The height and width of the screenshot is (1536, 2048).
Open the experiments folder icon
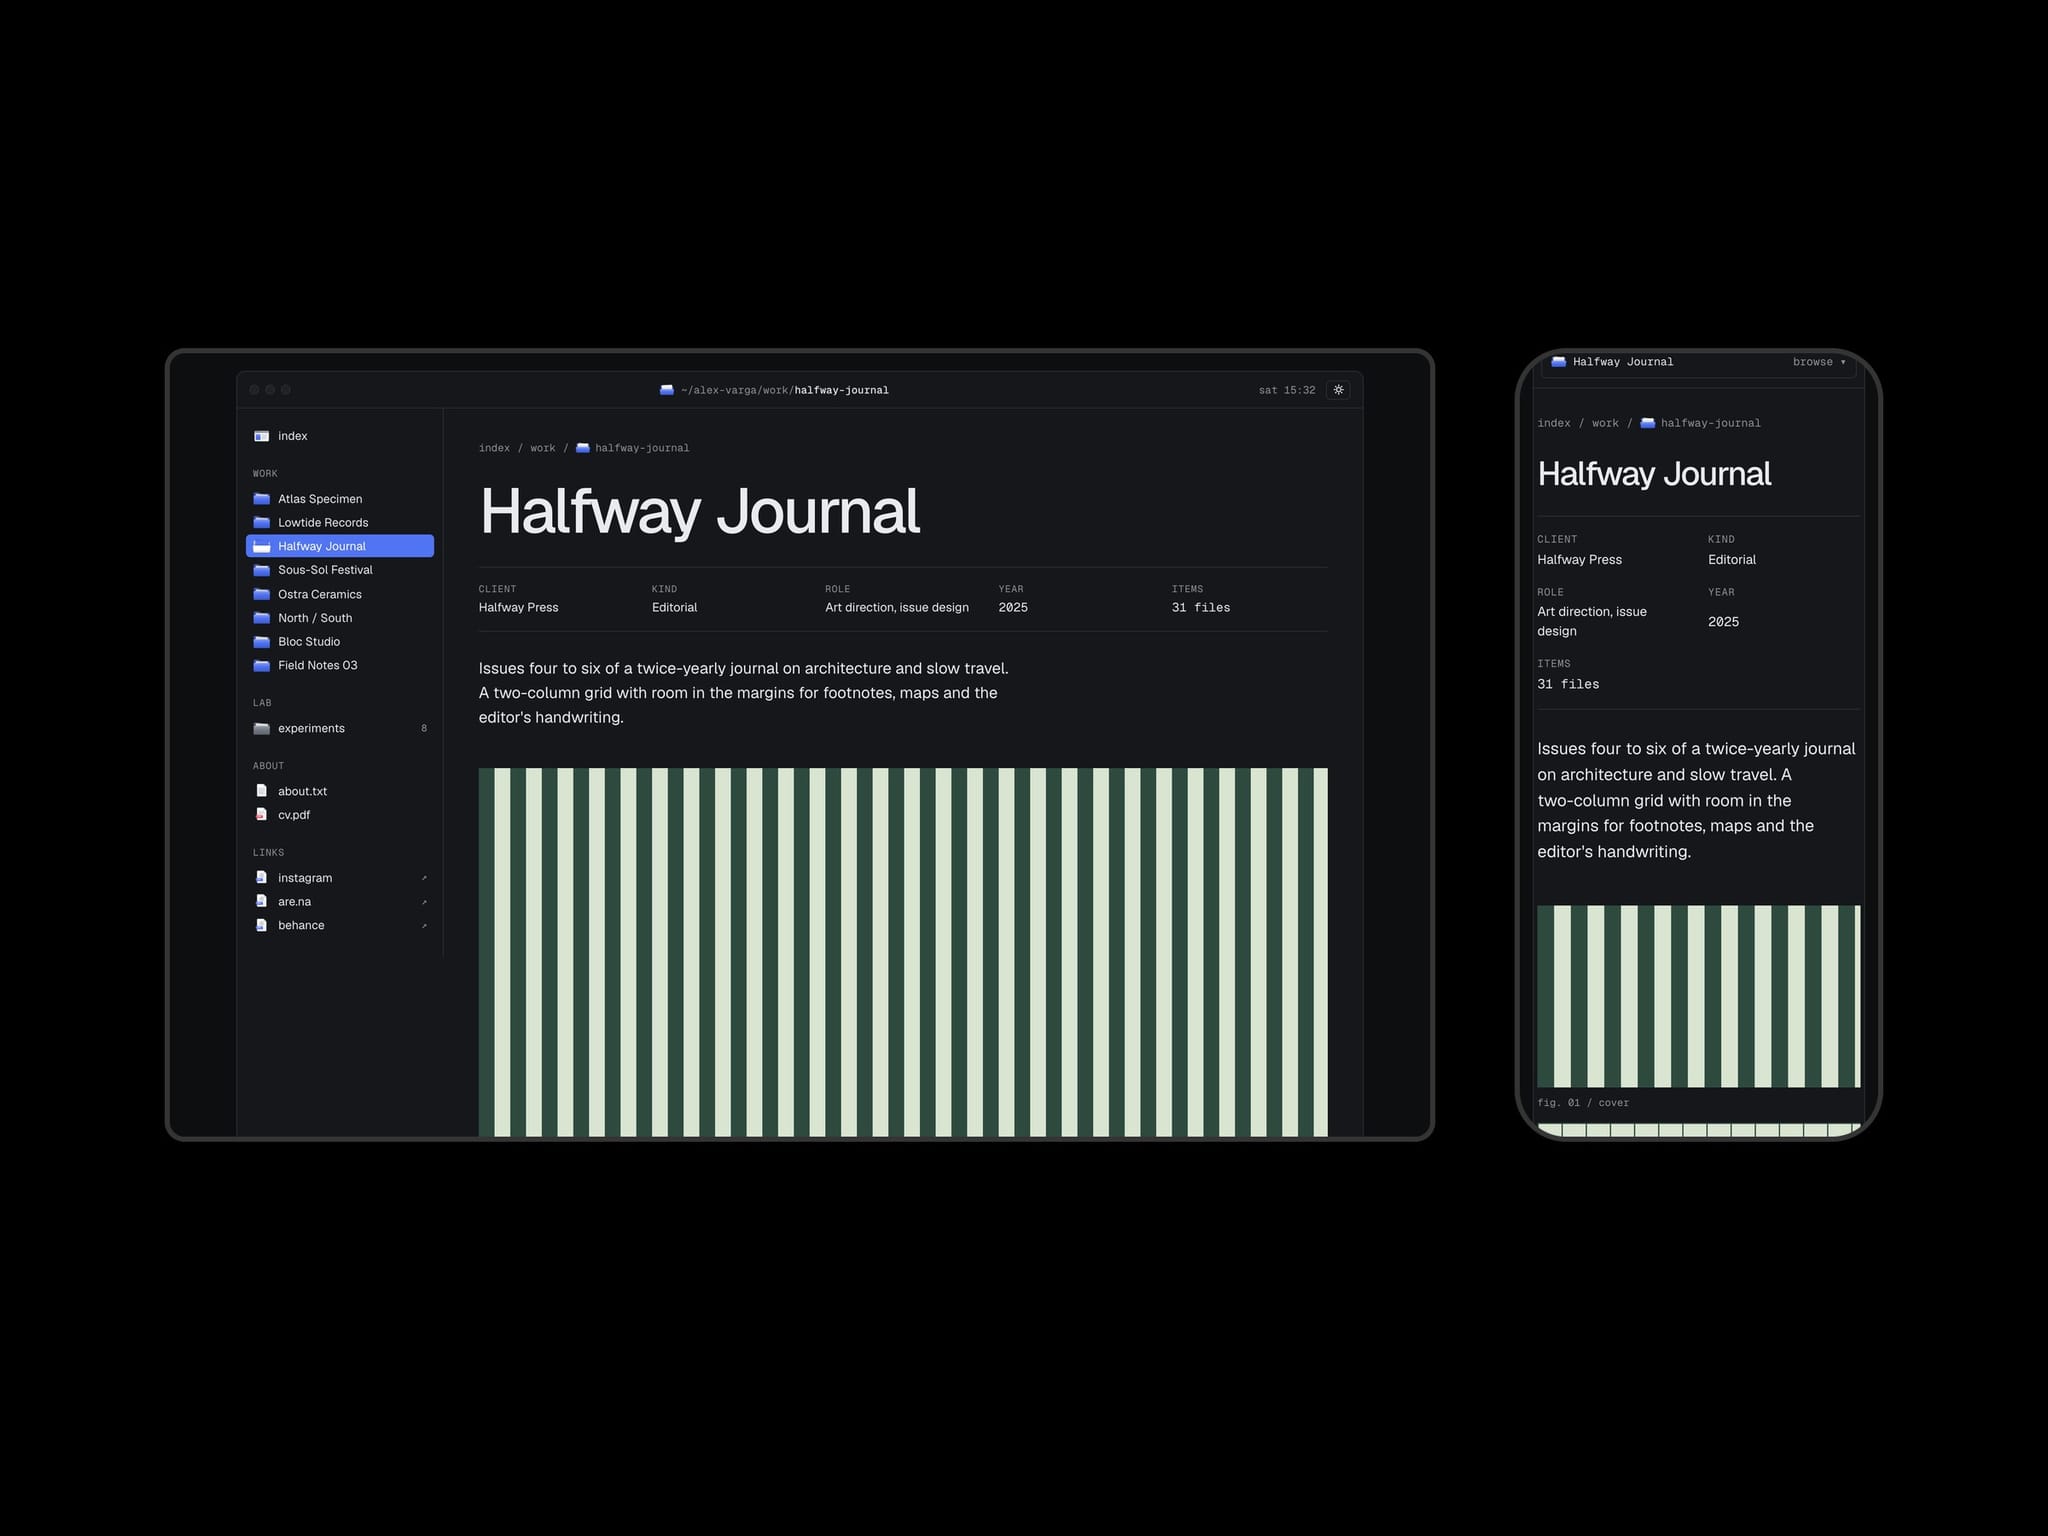262,728
